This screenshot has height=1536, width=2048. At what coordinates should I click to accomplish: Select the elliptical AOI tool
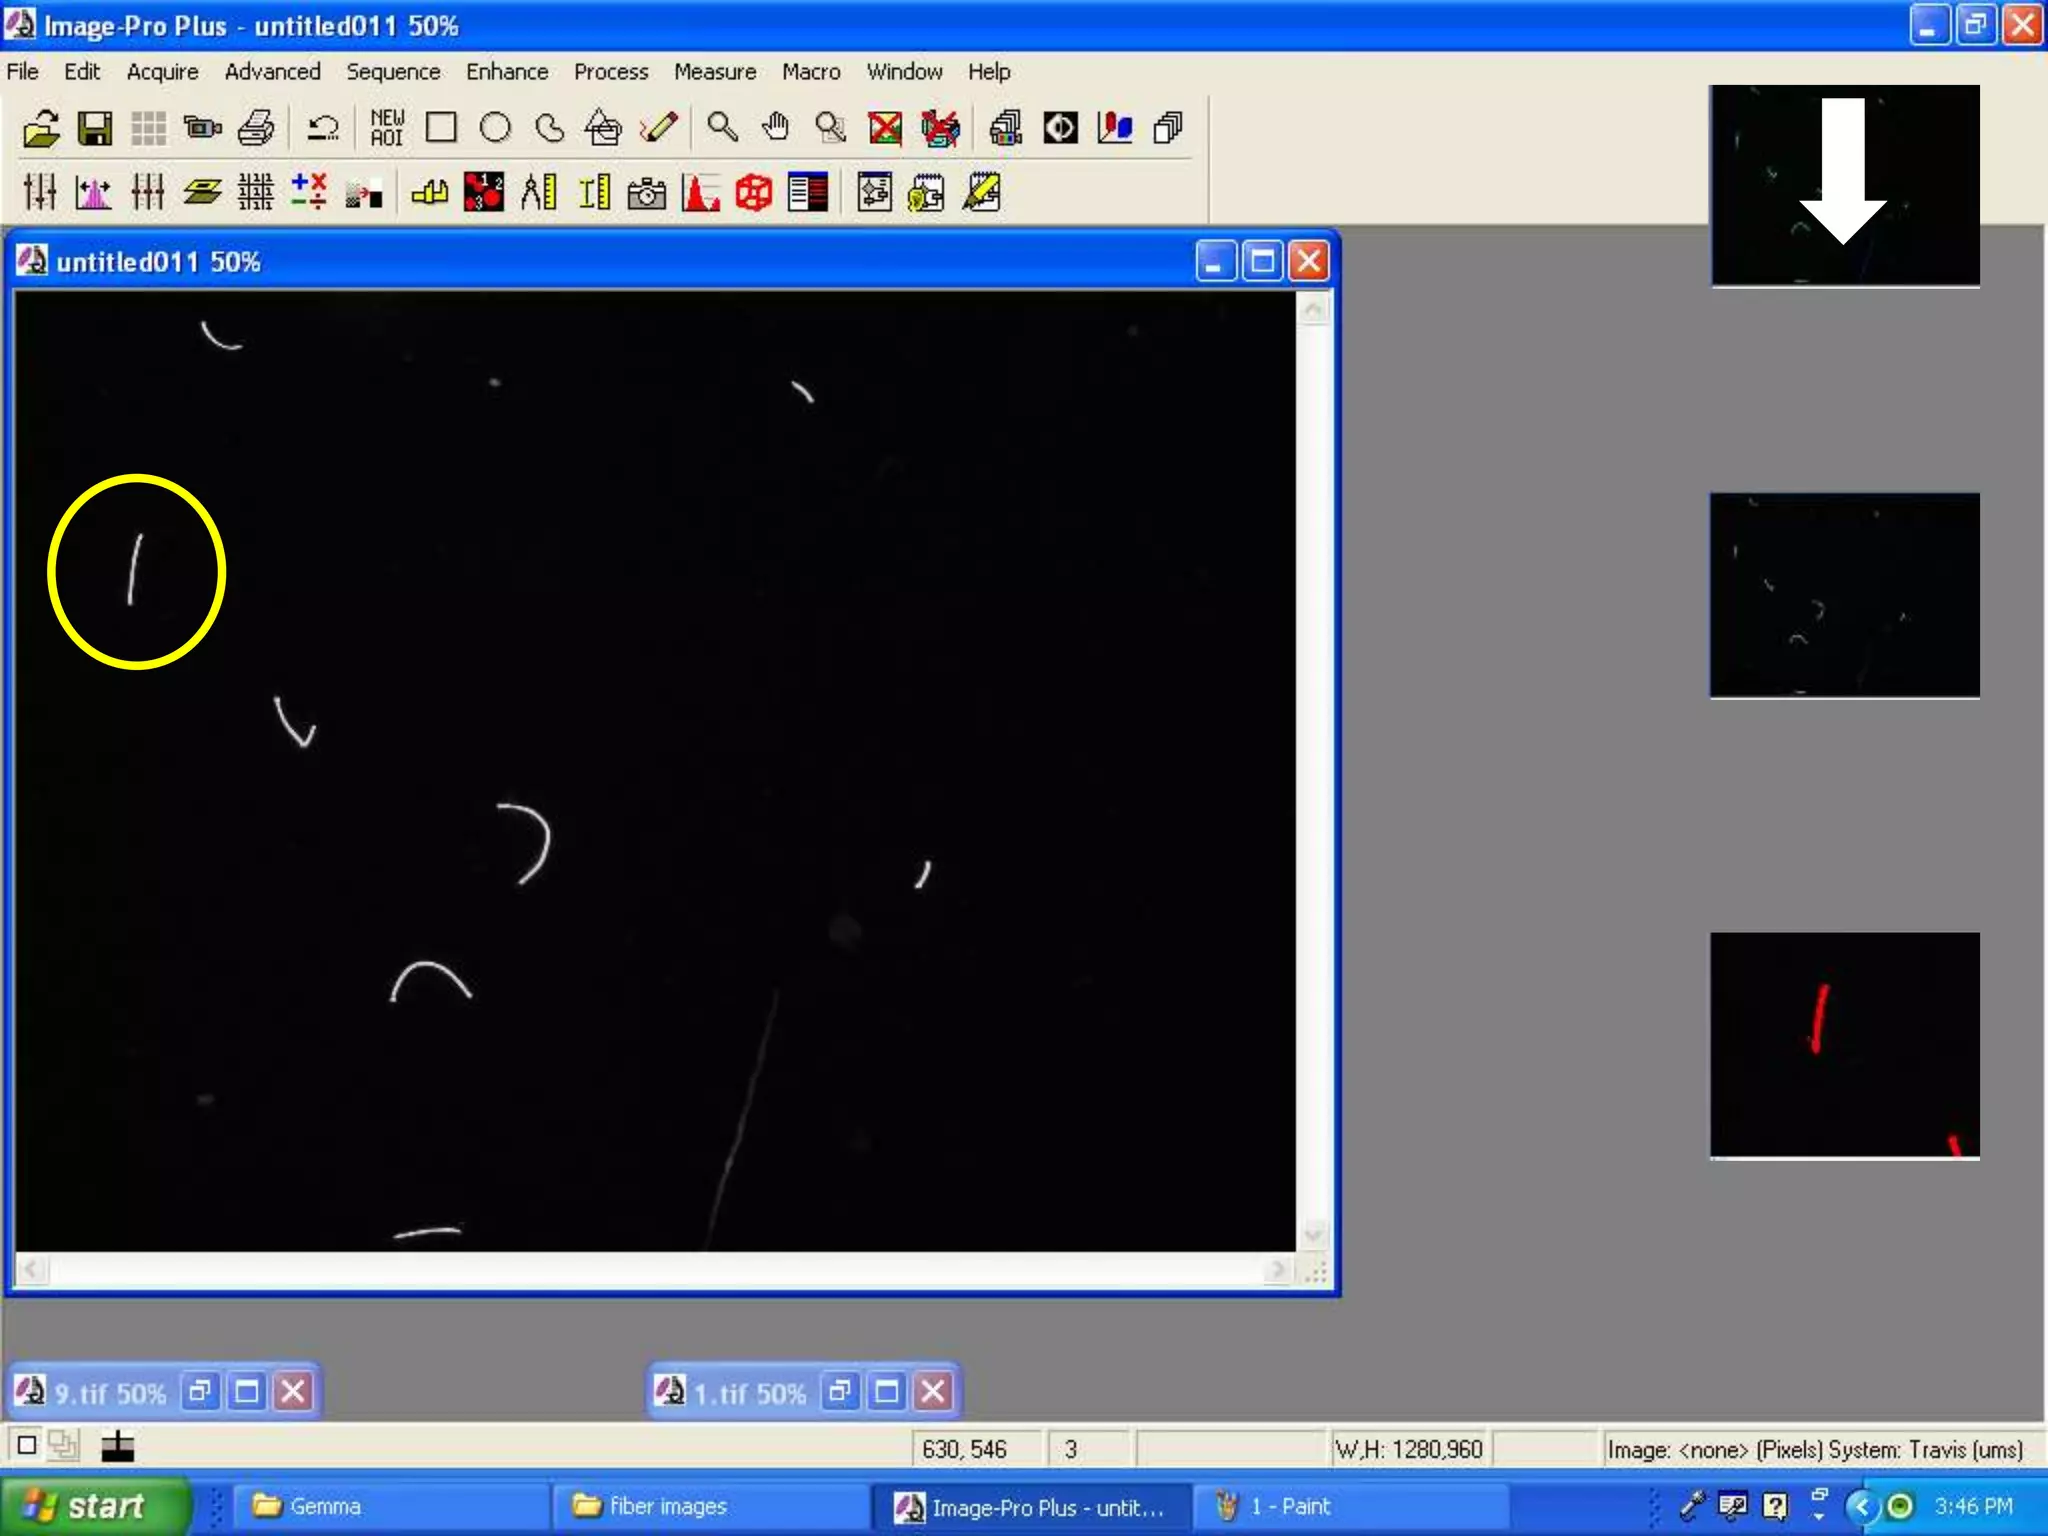(x=495, y=128)
